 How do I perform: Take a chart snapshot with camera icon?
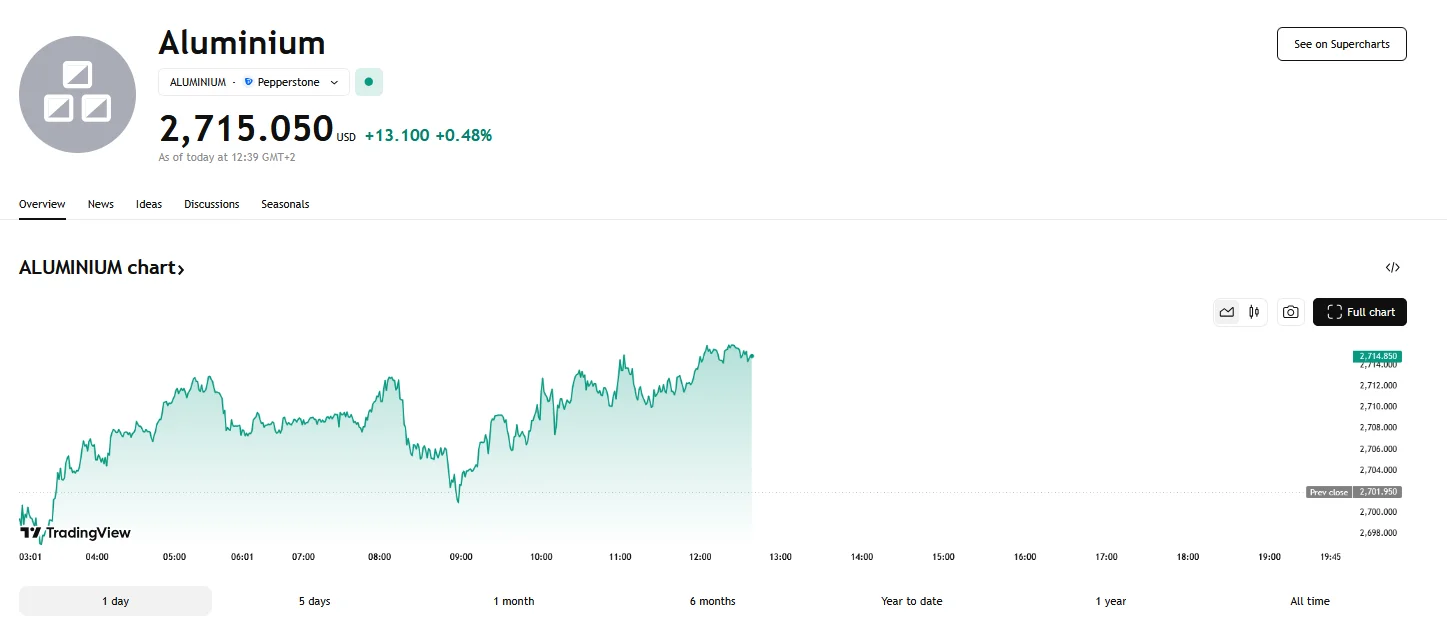1291,312
